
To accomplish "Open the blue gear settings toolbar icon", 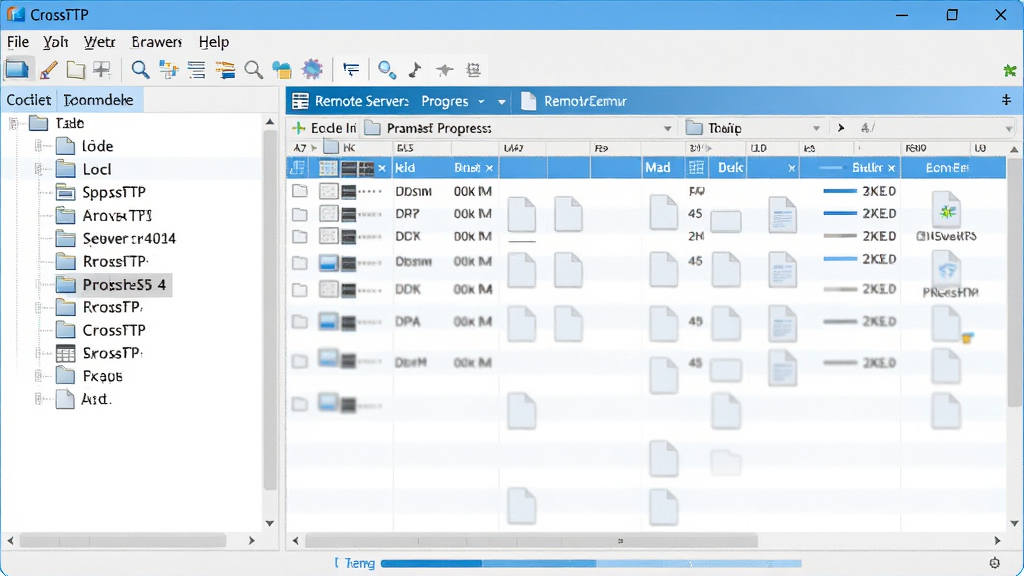I will [x=312, y=69].
